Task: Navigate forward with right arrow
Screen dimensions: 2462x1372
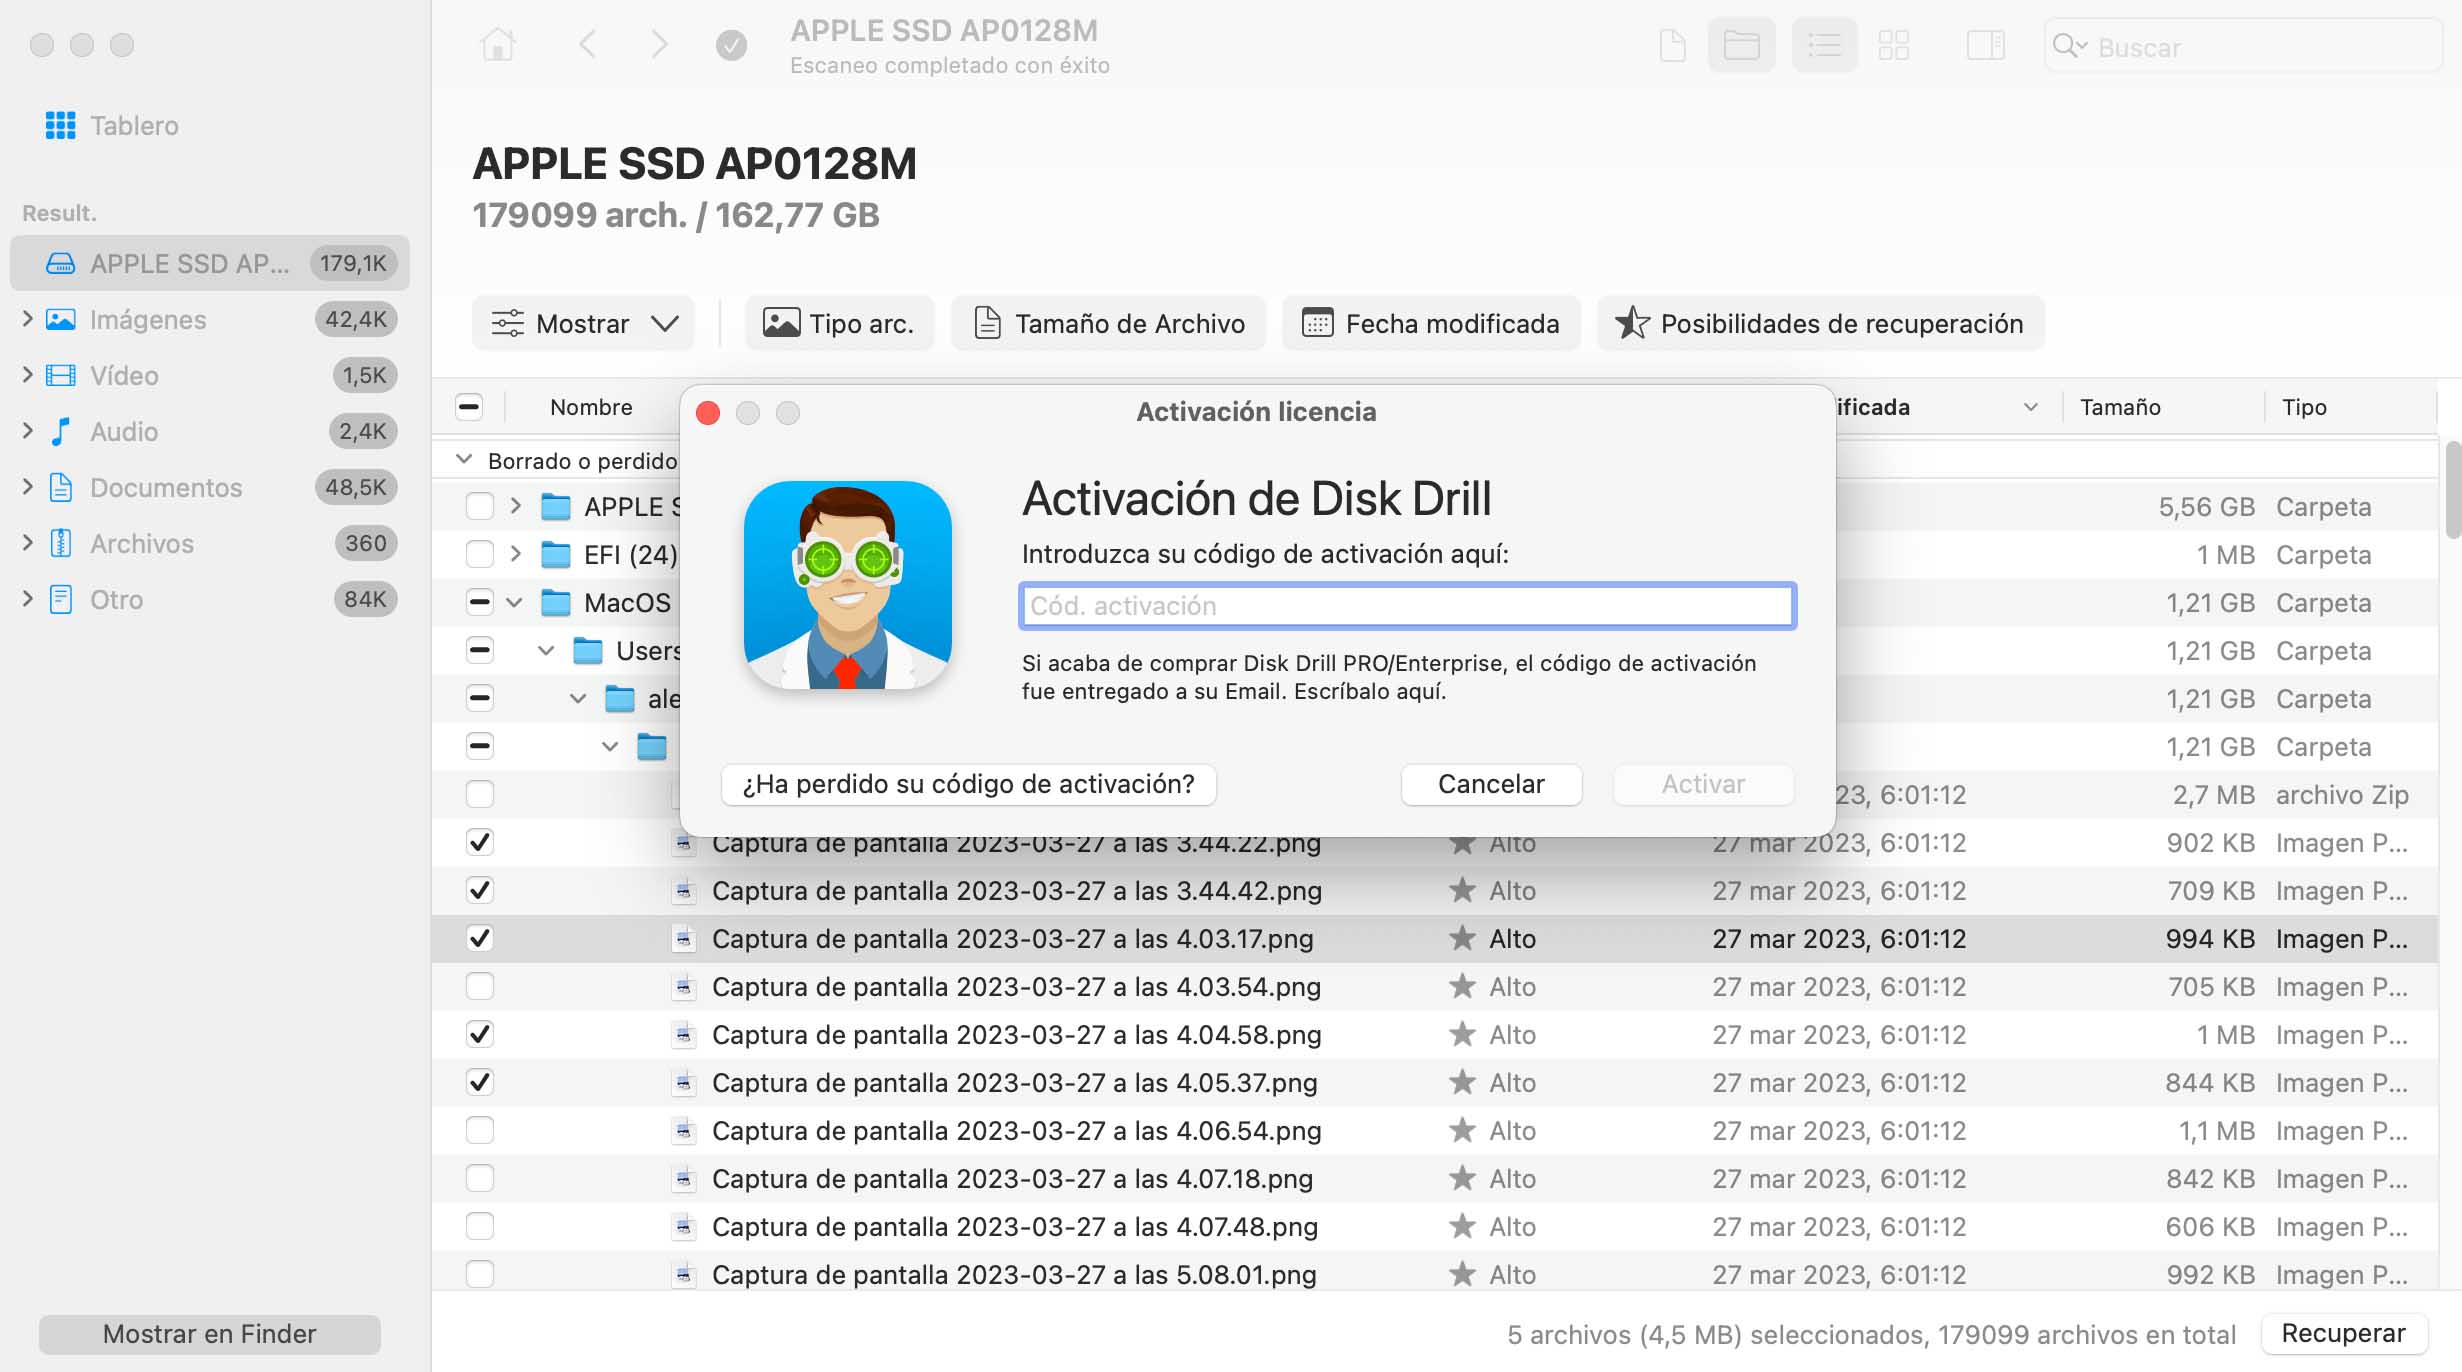Action: [x=659, y=45]
